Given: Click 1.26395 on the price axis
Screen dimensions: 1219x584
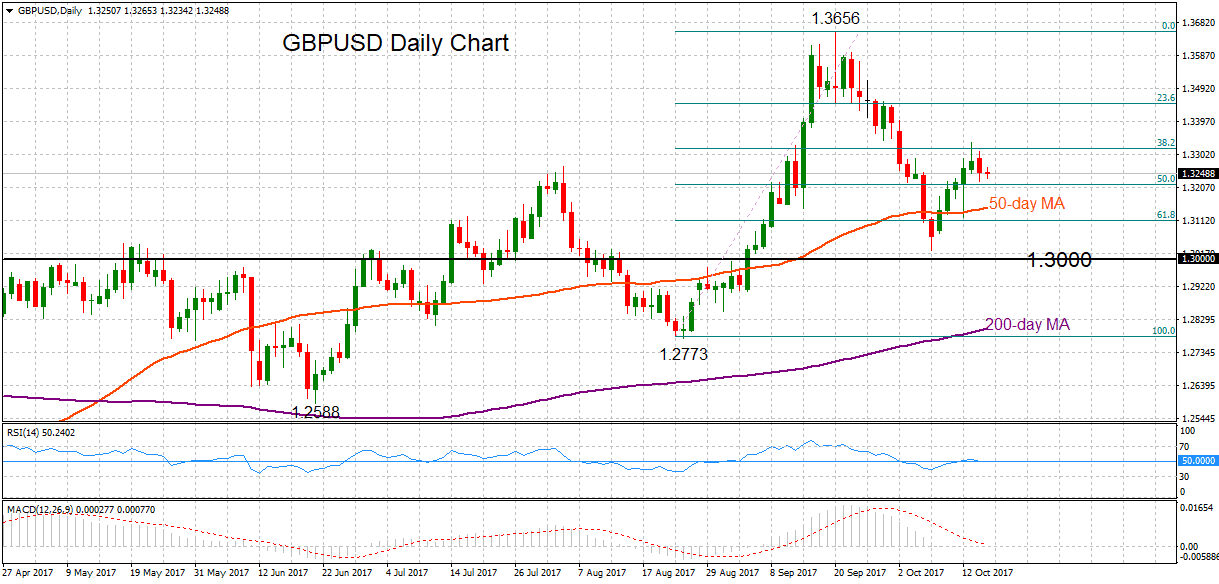Looking at the screenshot, I should [1199, 386].
